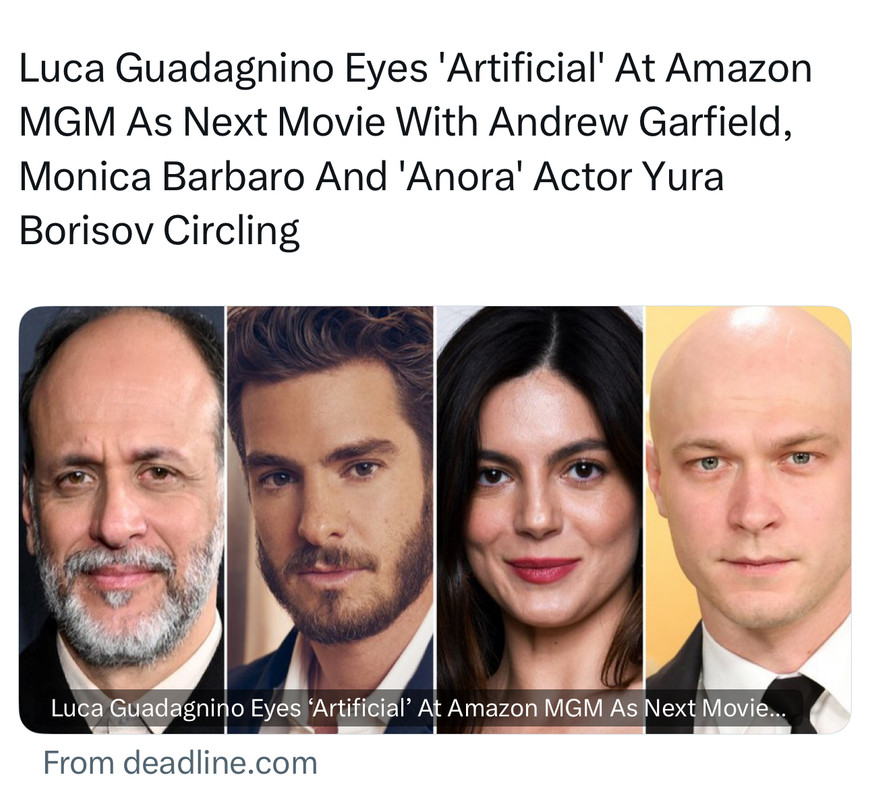Open the portrait of the brown-haired bearded man
This screenshot has width=870, height=800.
pyautogui.click(x=330, y=519)
